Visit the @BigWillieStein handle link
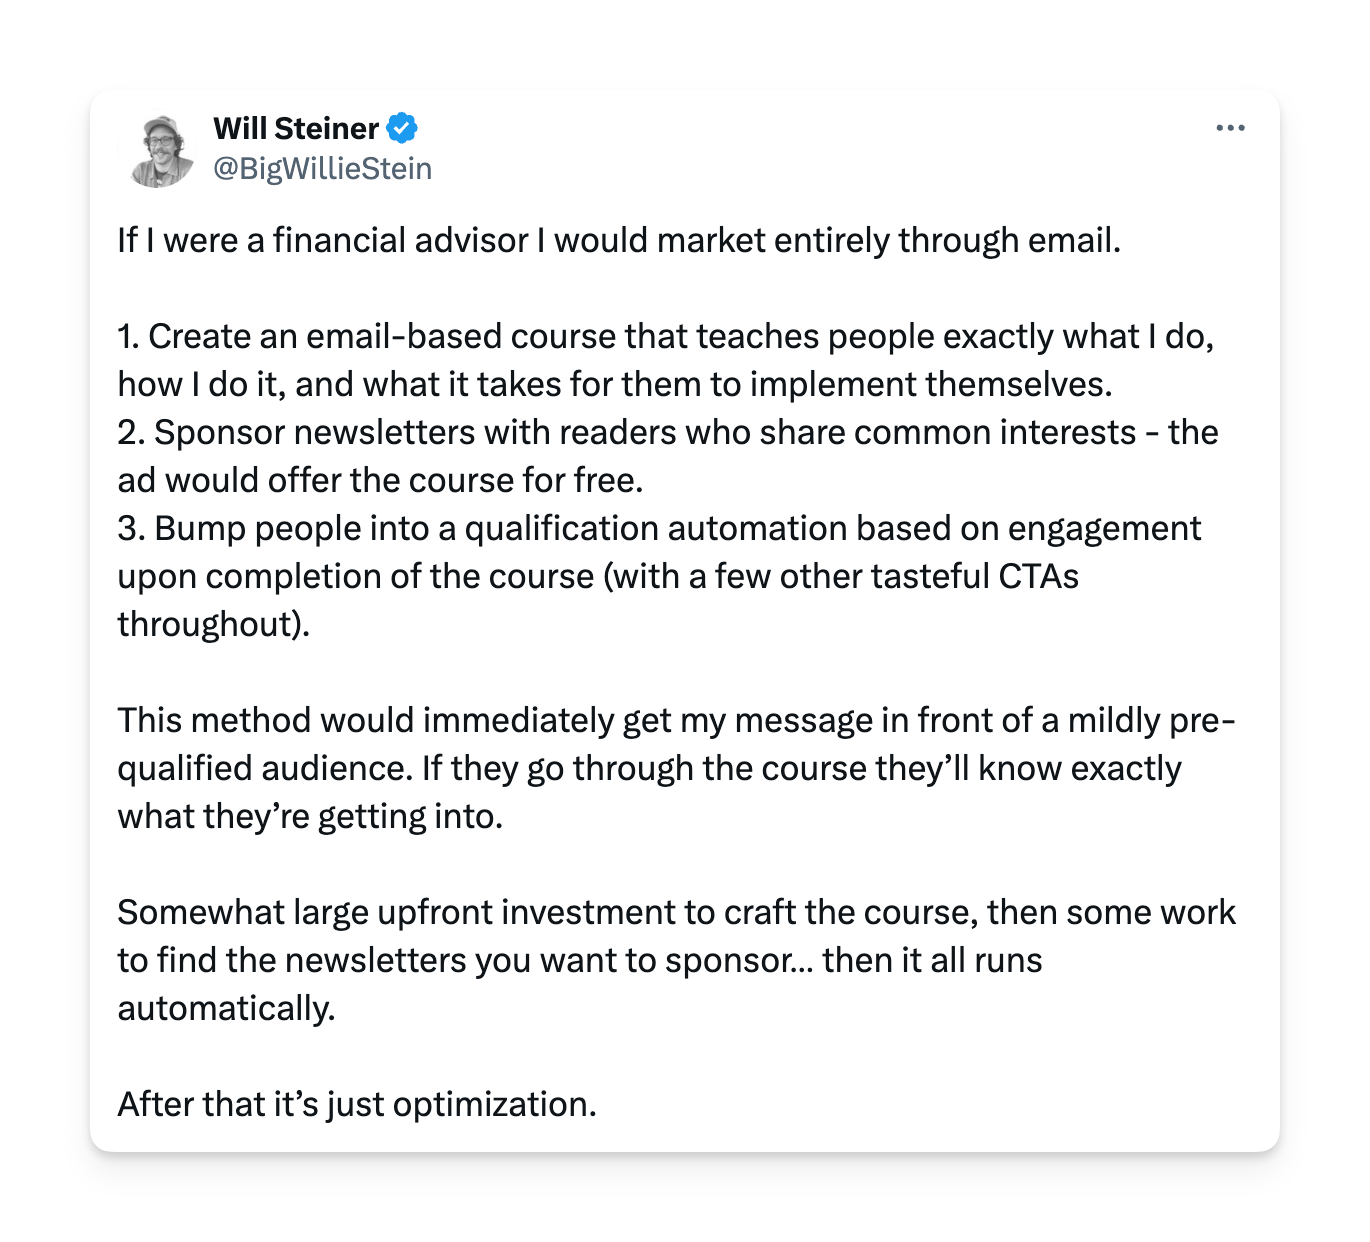The image size is (1370, 1242). [x=322, y=169]
